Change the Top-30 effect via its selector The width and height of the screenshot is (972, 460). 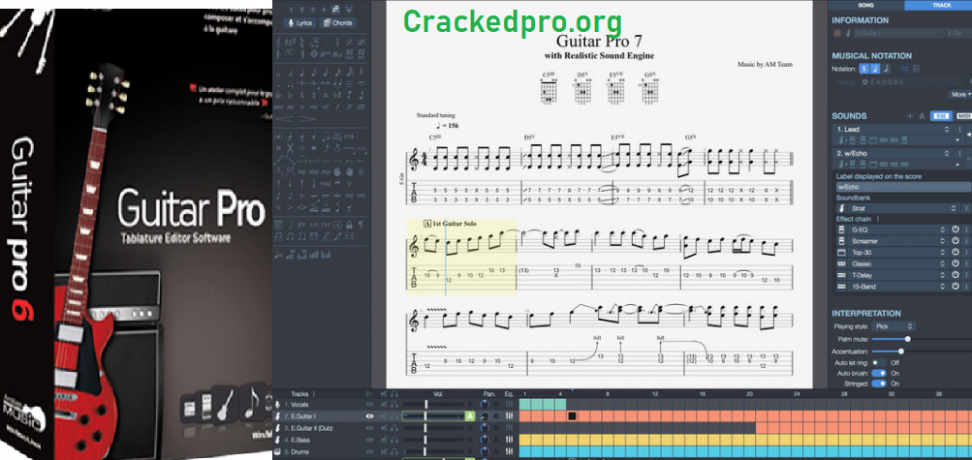tap(943, 252)
